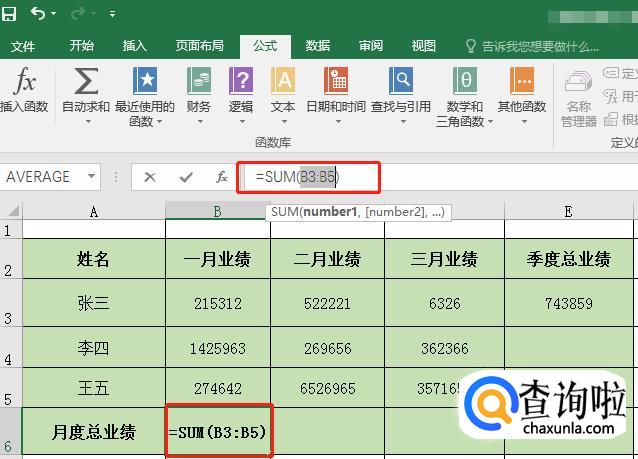Click the fx button beside formula bar
This screenshot has height=459, width=638.
[x=222, y=177]
